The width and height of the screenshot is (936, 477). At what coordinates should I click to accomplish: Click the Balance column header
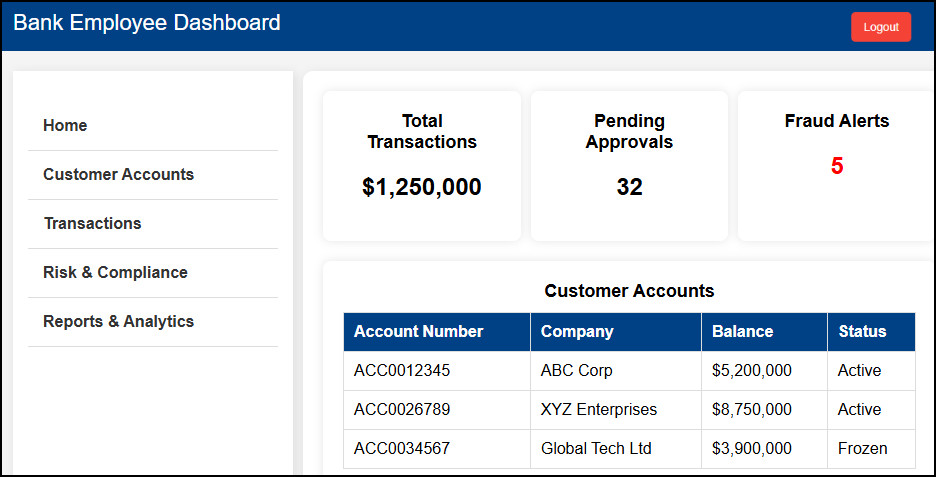pyautogui.click(x=742, y=332)
